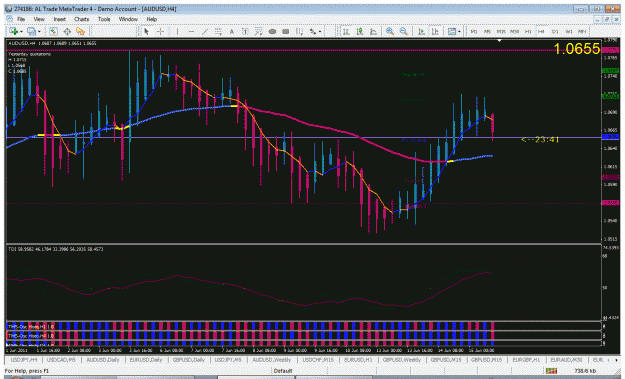
Task: Switch to the USDCAD,M5 chart tab
Action: [x=61, y=360]
